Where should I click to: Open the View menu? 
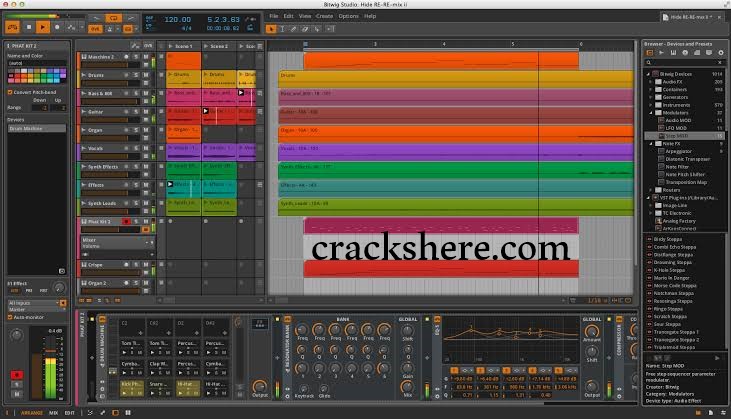point(305,16)
